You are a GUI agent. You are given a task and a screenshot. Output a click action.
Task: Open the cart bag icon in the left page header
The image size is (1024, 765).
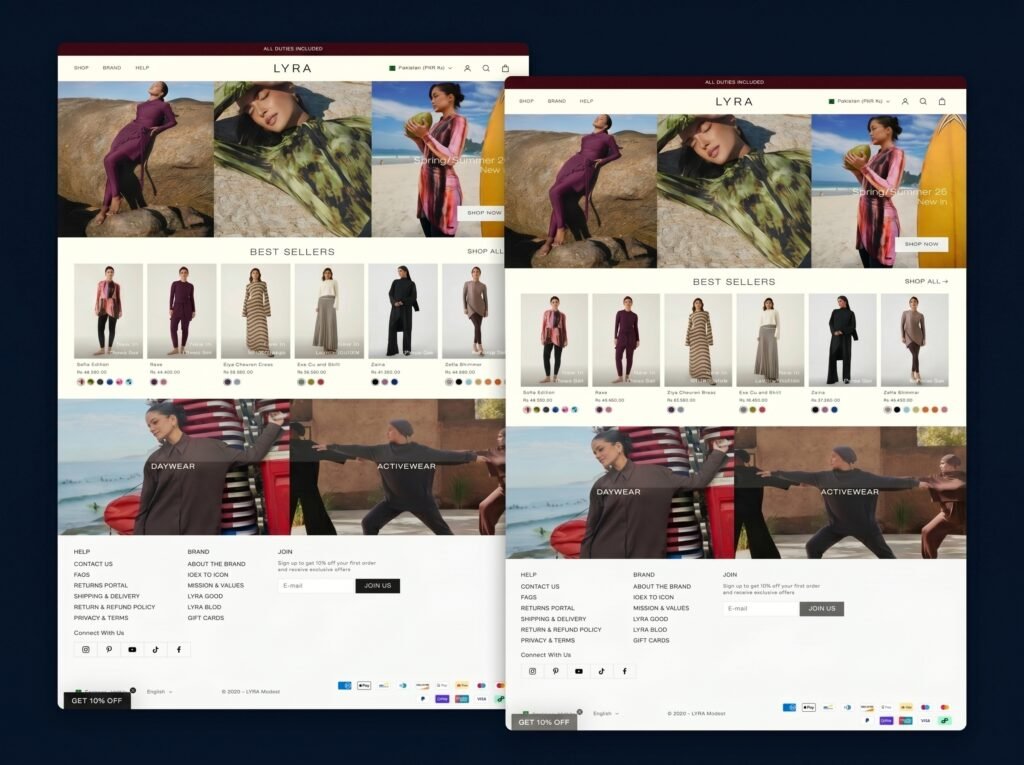tap(505, 68)
